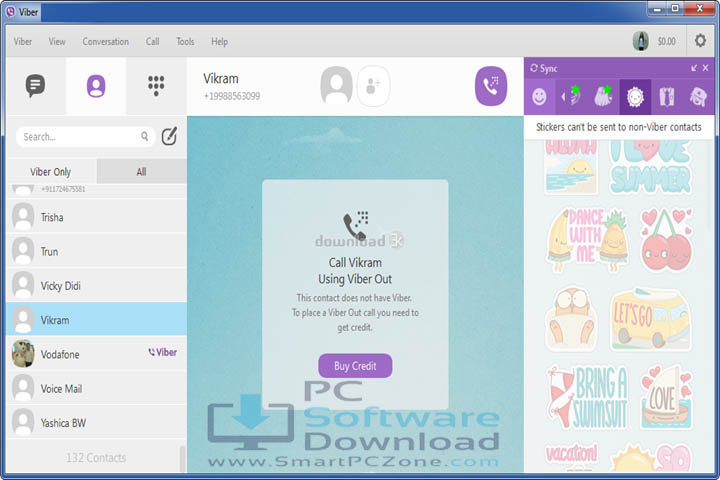Close the sticker panel

[706, 68]
